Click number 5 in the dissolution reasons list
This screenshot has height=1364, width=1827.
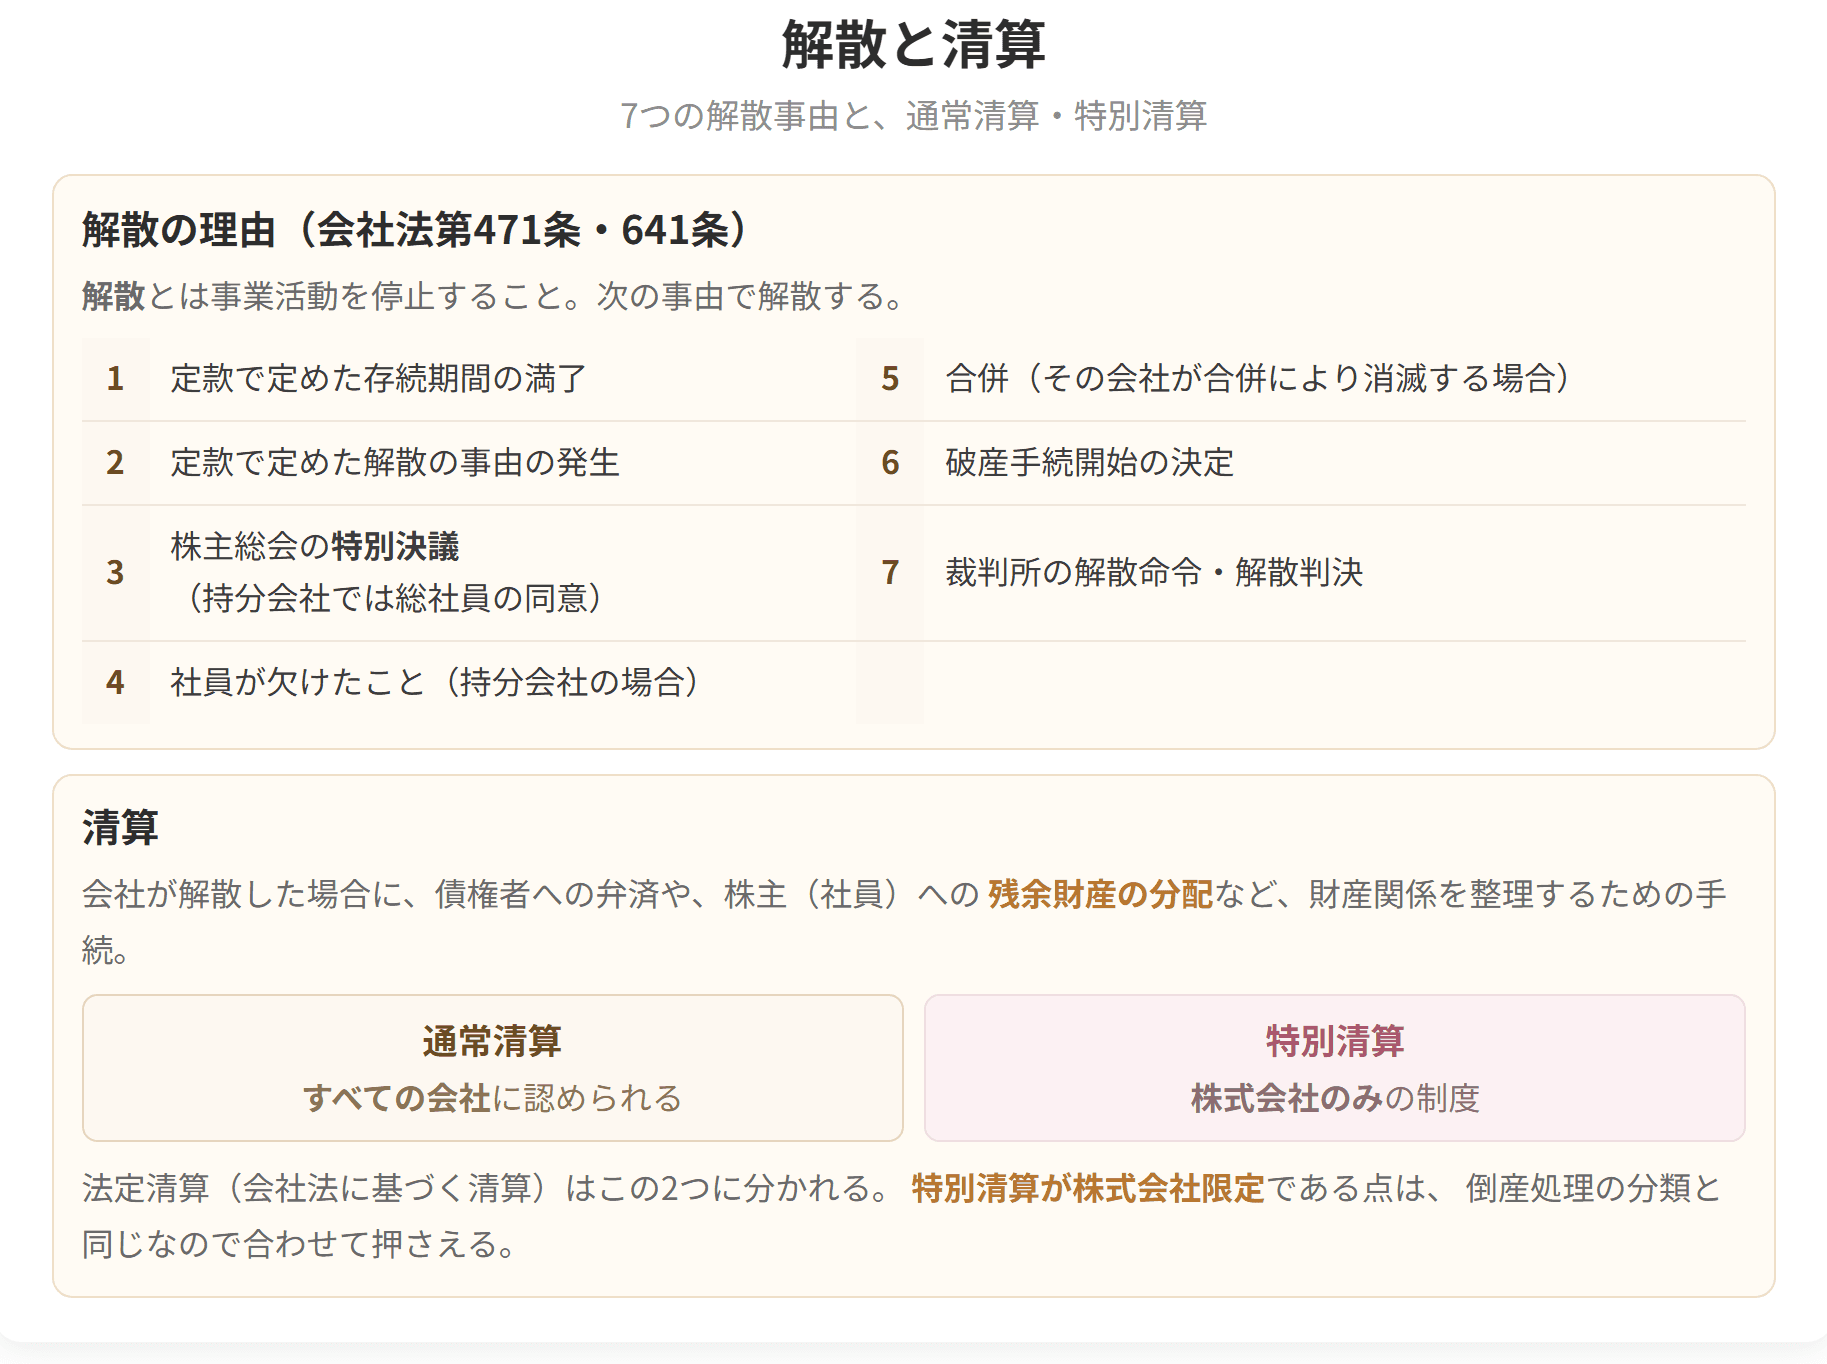tap(890, 379)
